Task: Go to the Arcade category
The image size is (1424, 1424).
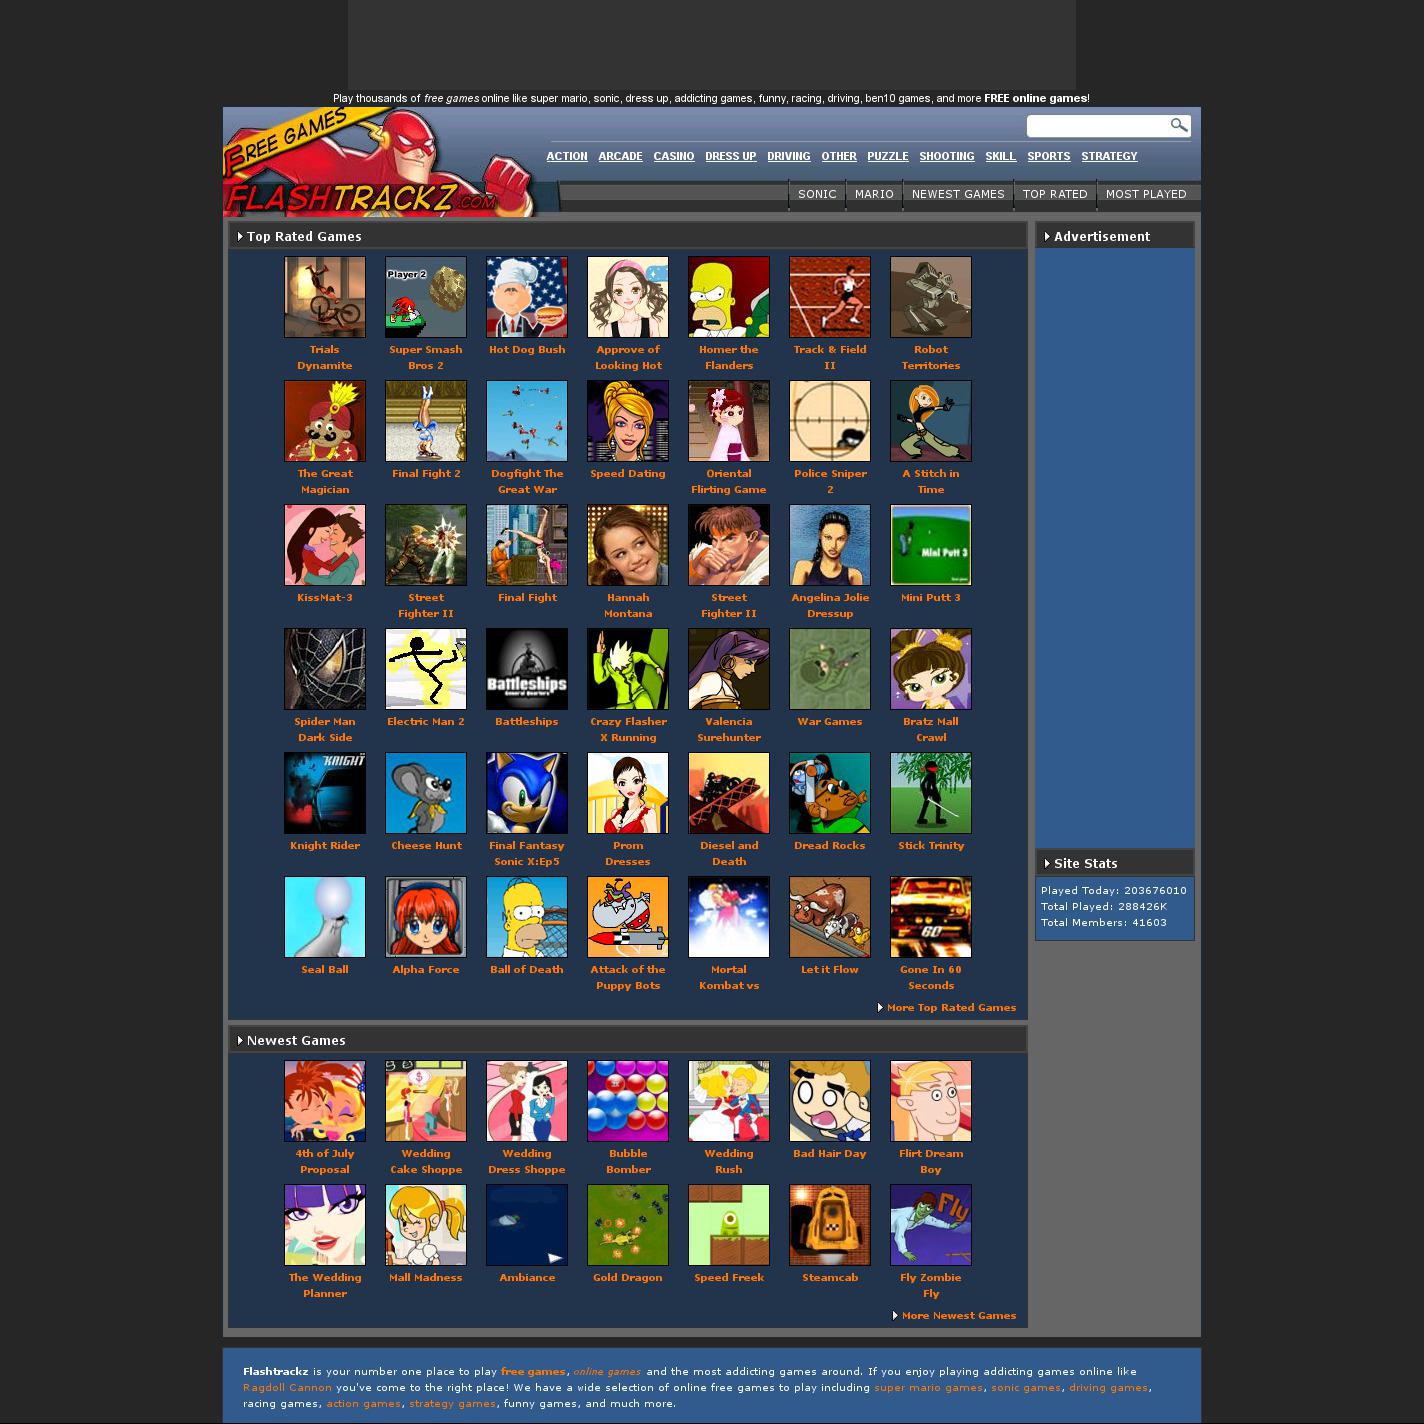Action: 620,156
